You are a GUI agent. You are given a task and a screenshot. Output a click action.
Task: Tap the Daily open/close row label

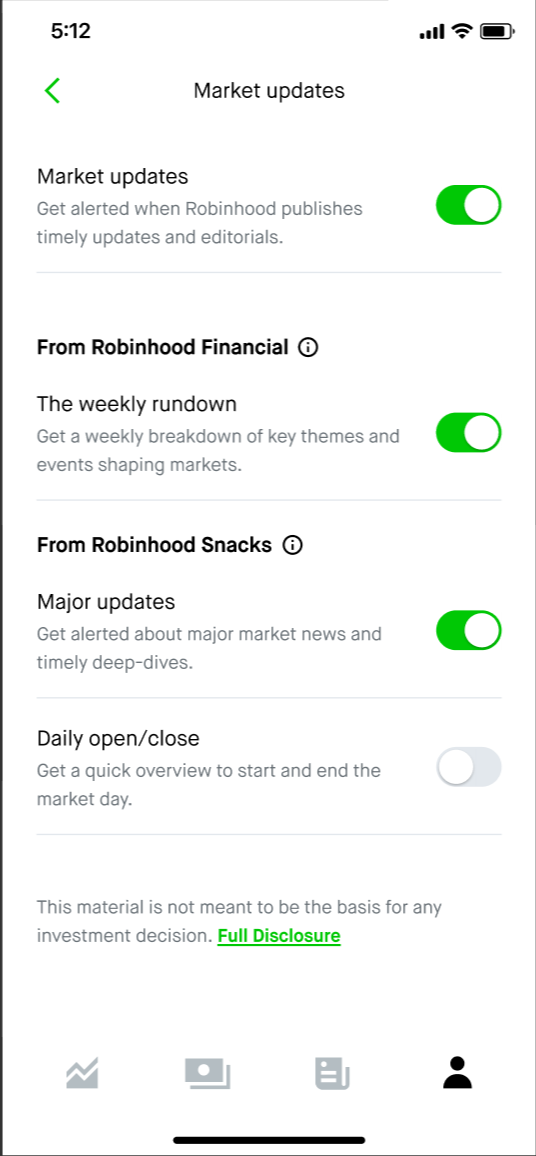point(118,738)
